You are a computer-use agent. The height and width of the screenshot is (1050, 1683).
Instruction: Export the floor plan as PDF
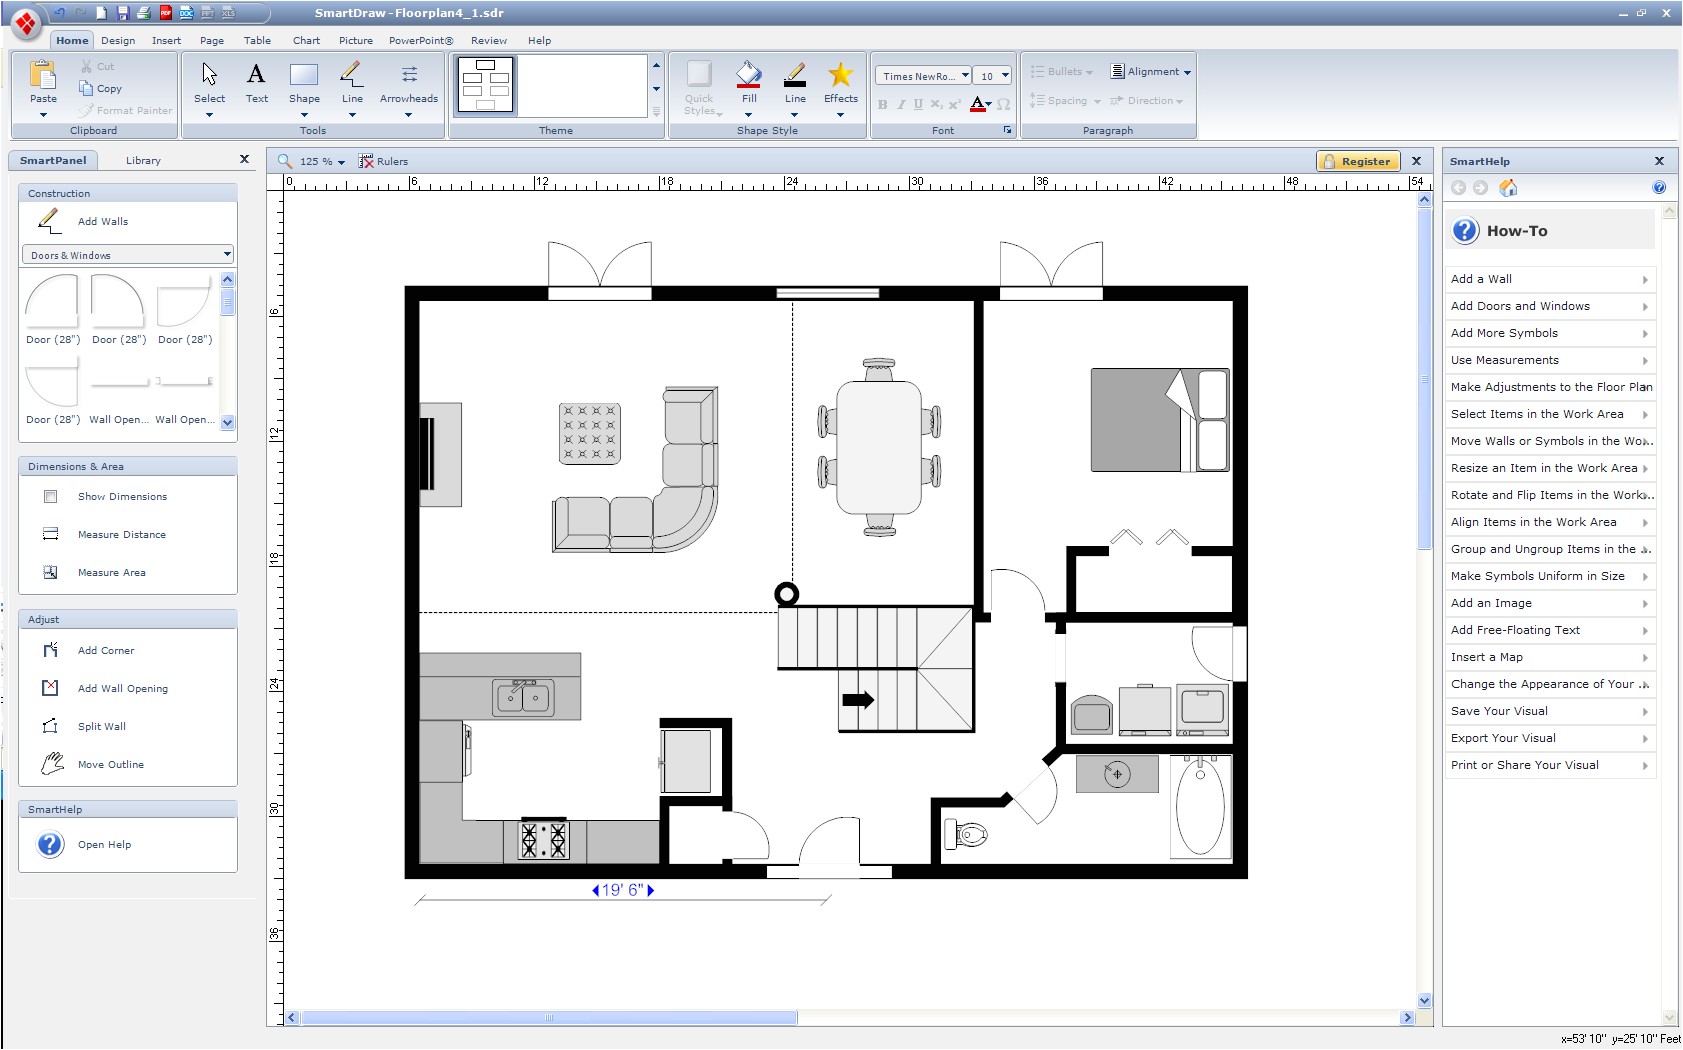click(164, 13)
